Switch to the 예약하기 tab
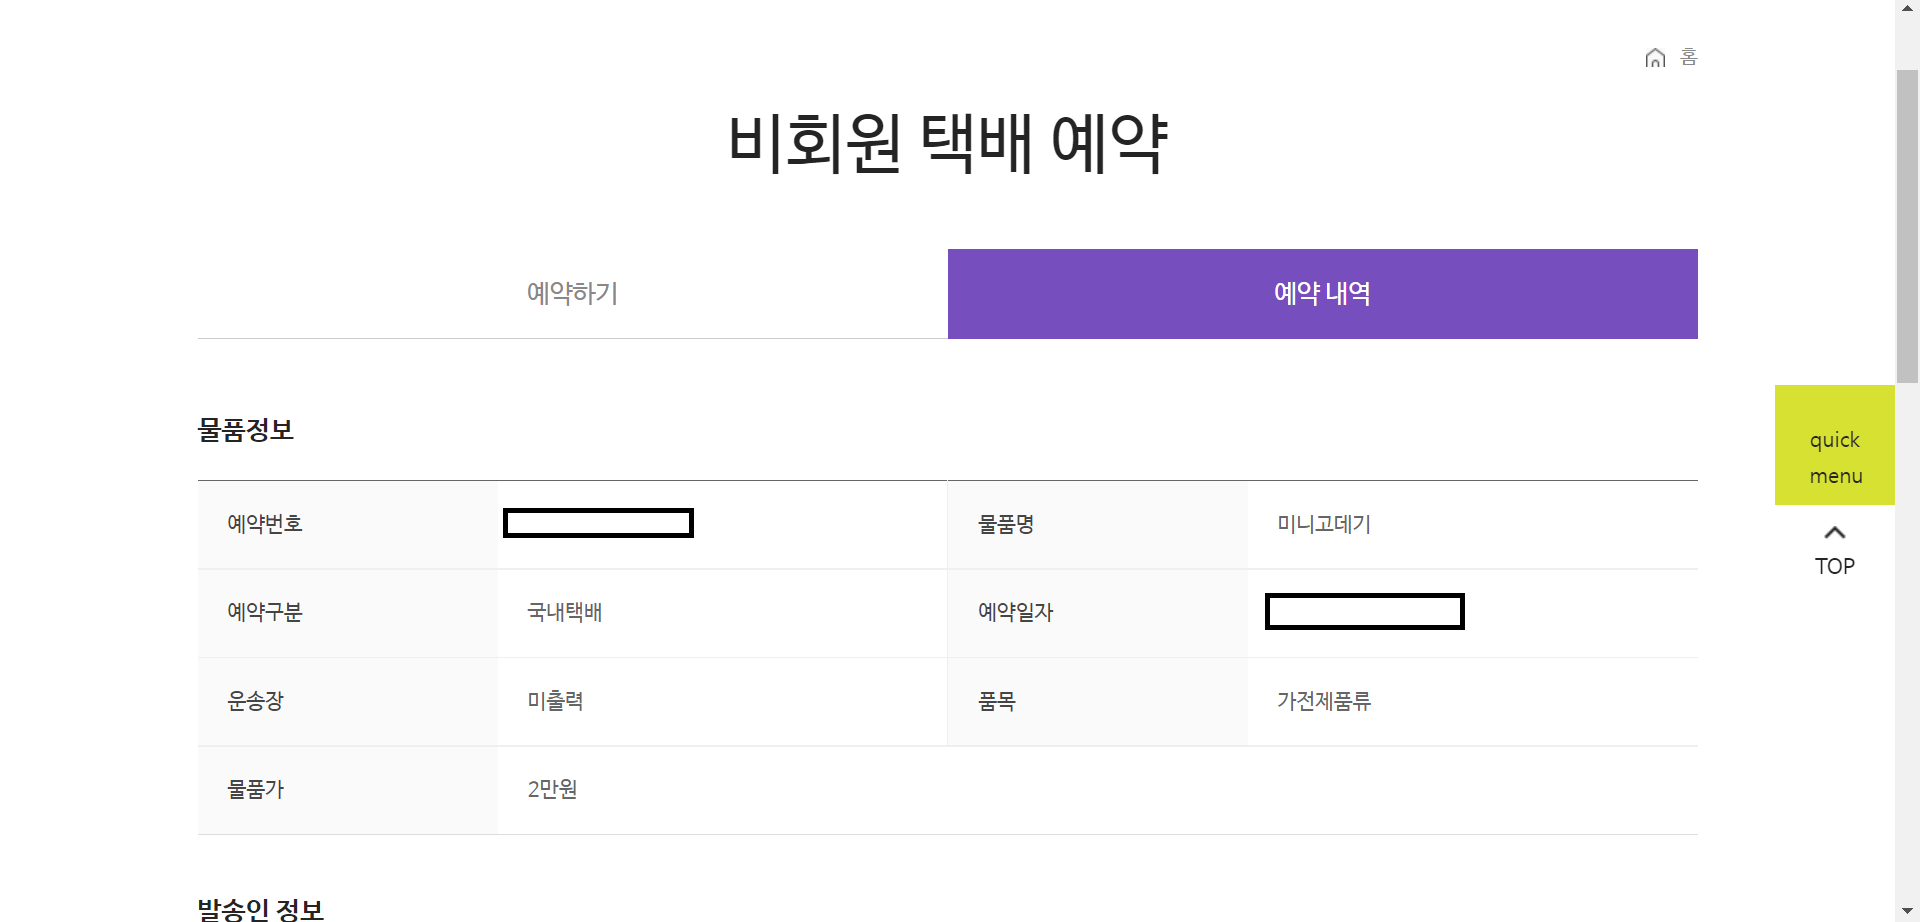This screenshot has height=922, width=1920. coord(572,293)
